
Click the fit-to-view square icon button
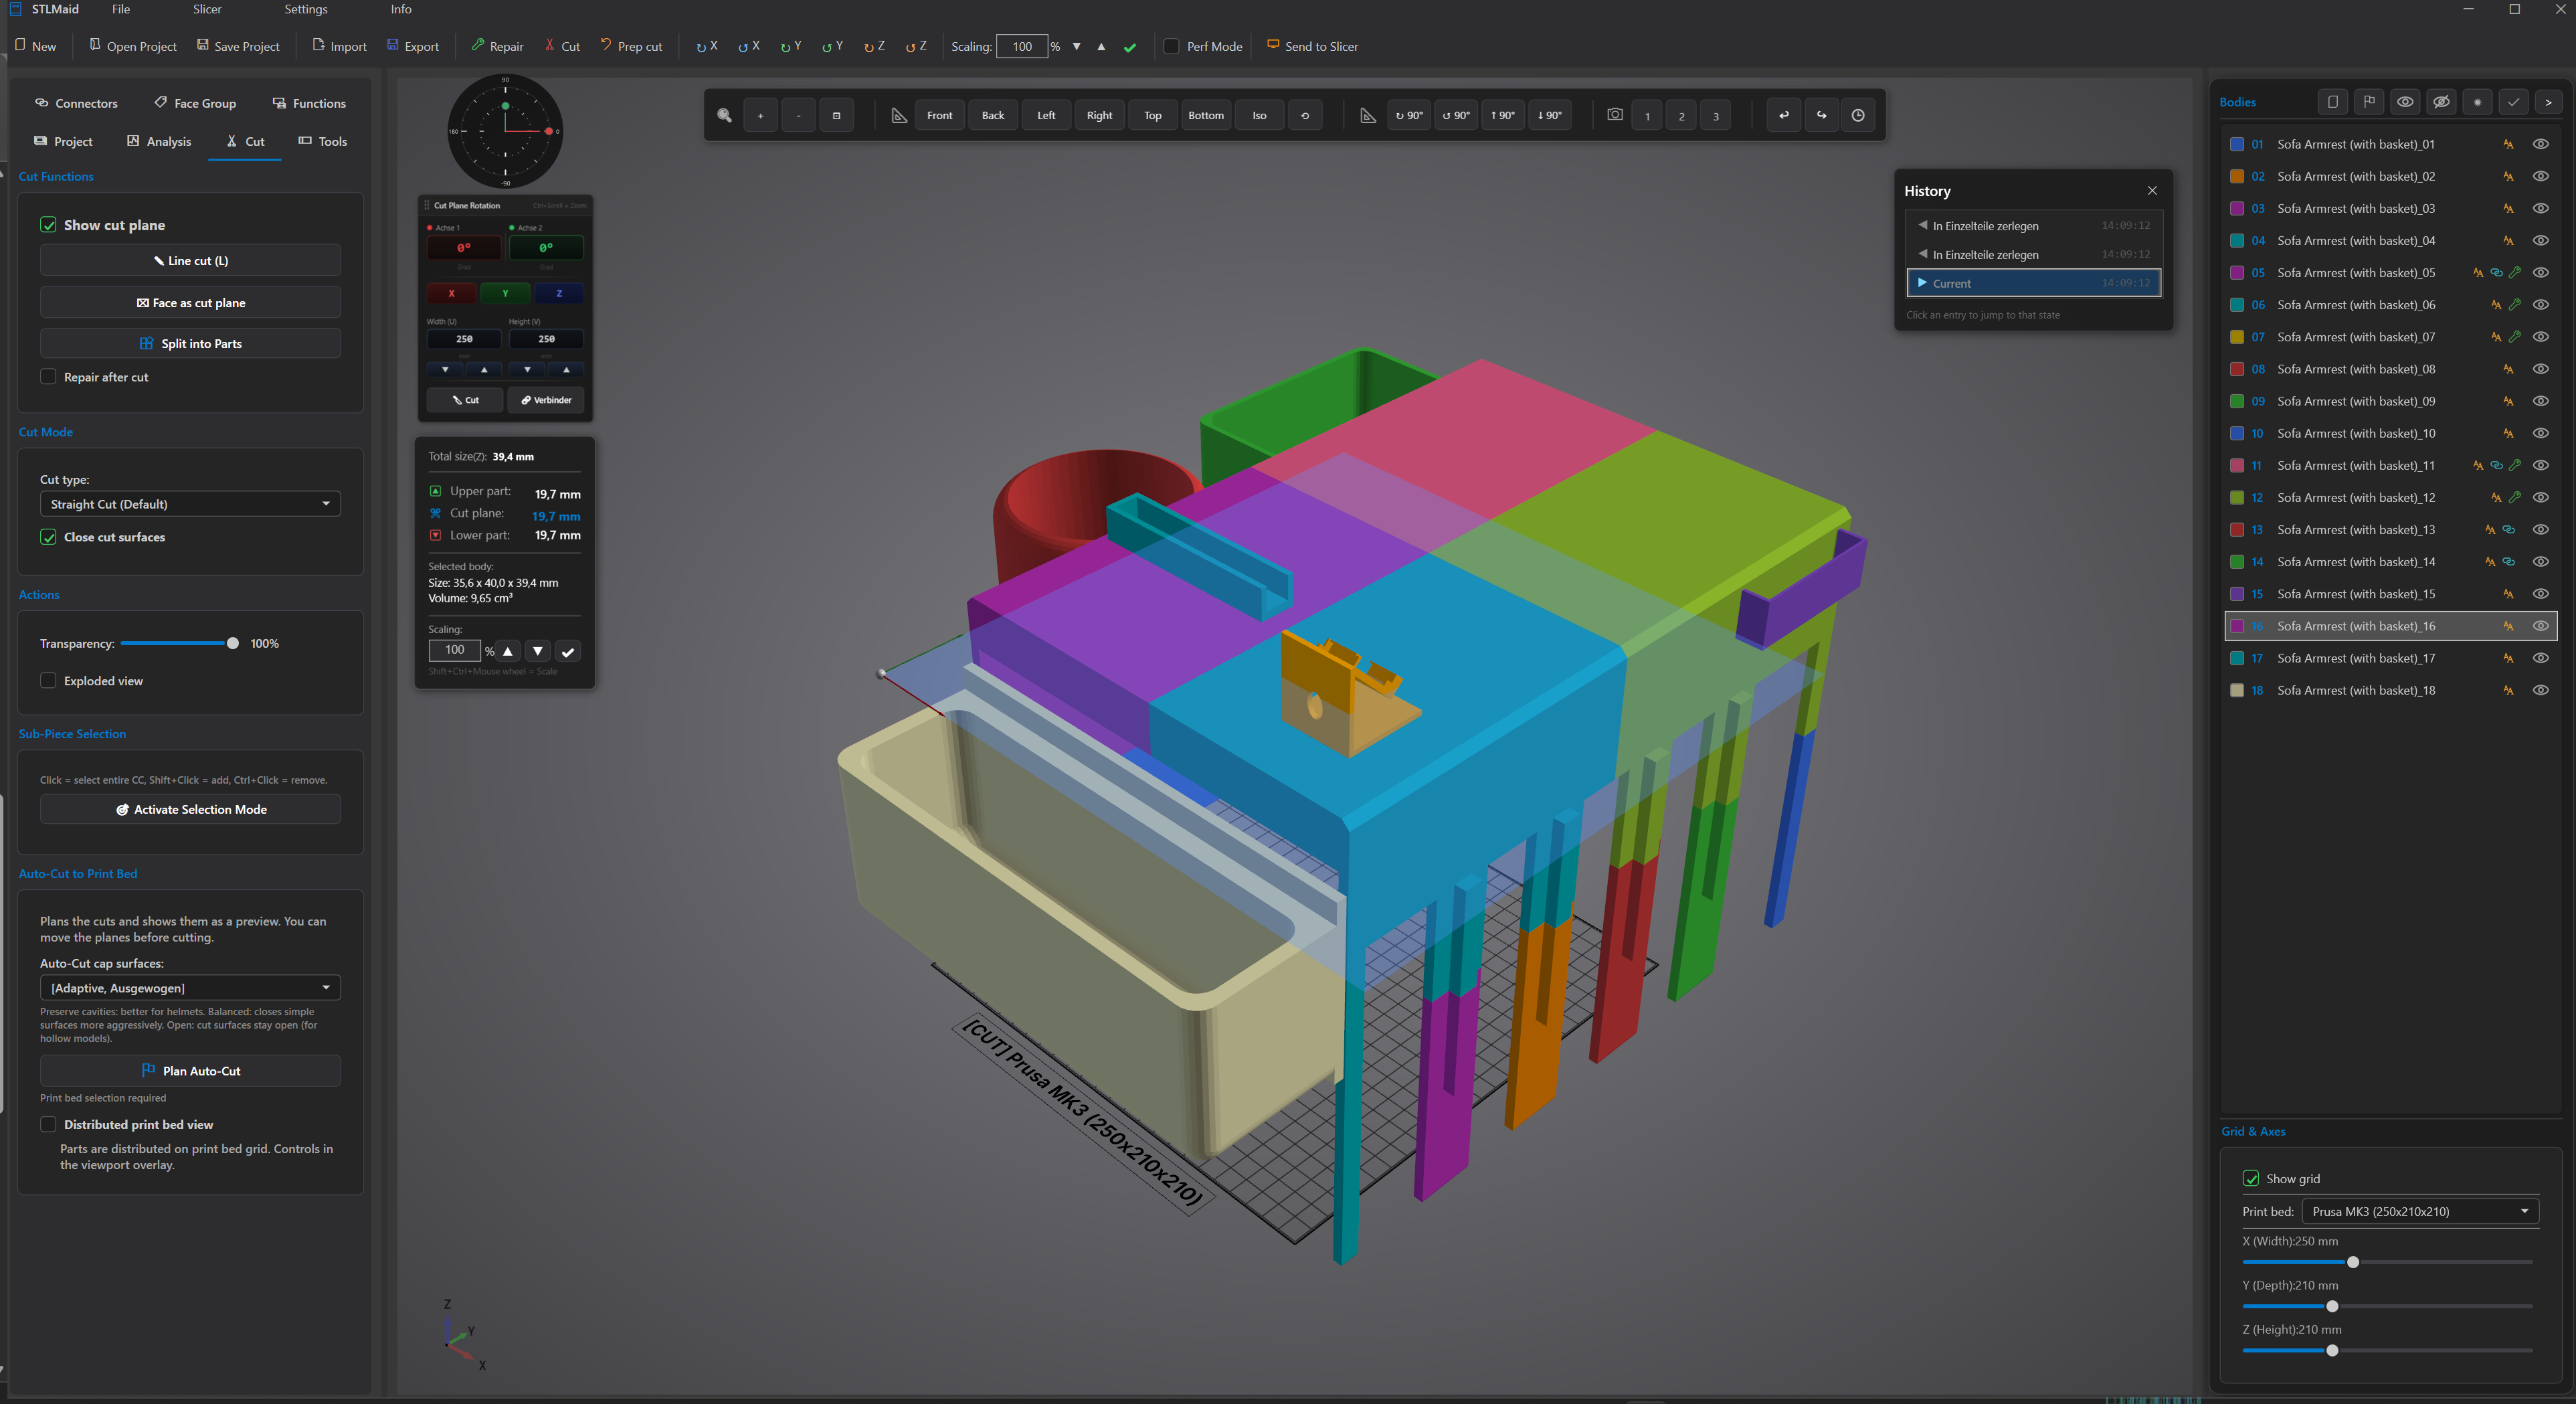(x=836, y=115)
